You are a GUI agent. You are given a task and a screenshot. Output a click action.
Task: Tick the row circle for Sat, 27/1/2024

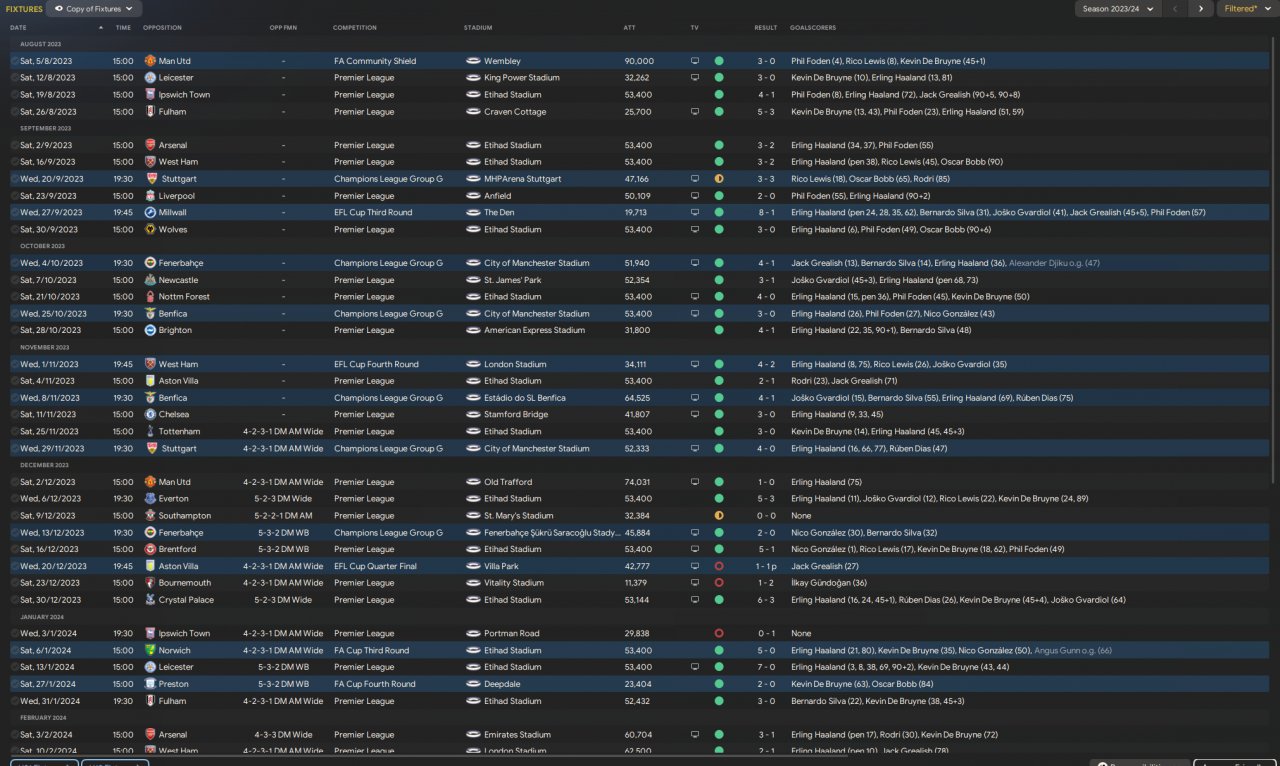tap(14, 684)
